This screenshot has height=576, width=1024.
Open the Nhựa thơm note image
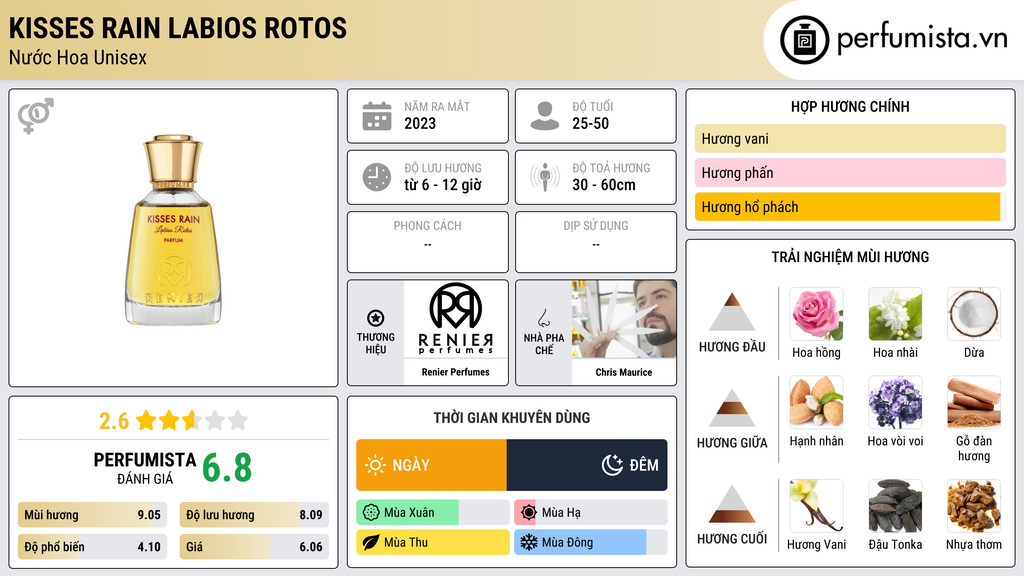974,506
